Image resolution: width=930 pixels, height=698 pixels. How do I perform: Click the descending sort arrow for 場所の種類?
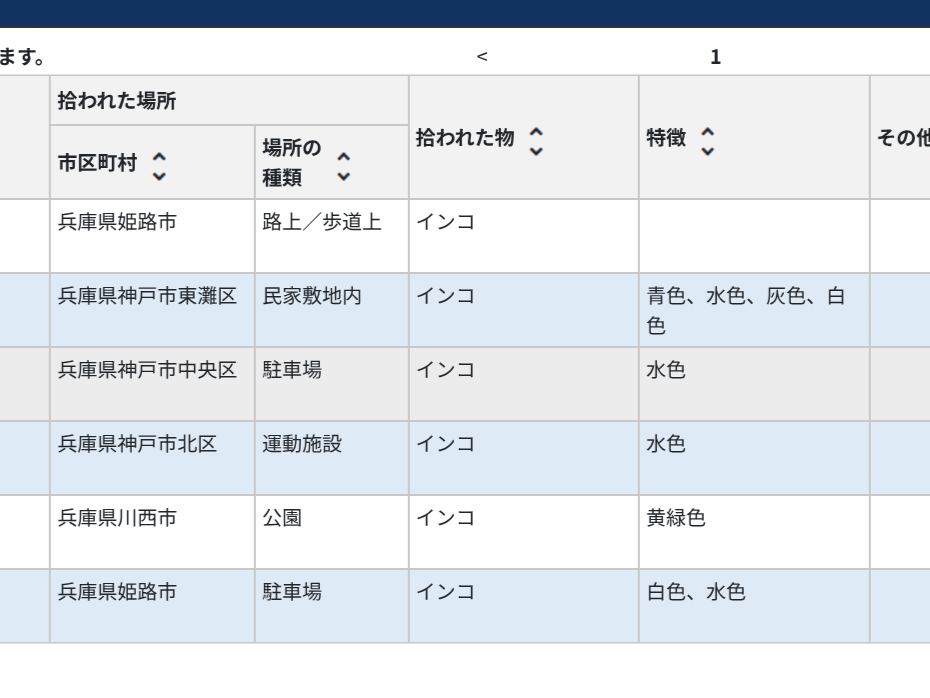(345, 175)
